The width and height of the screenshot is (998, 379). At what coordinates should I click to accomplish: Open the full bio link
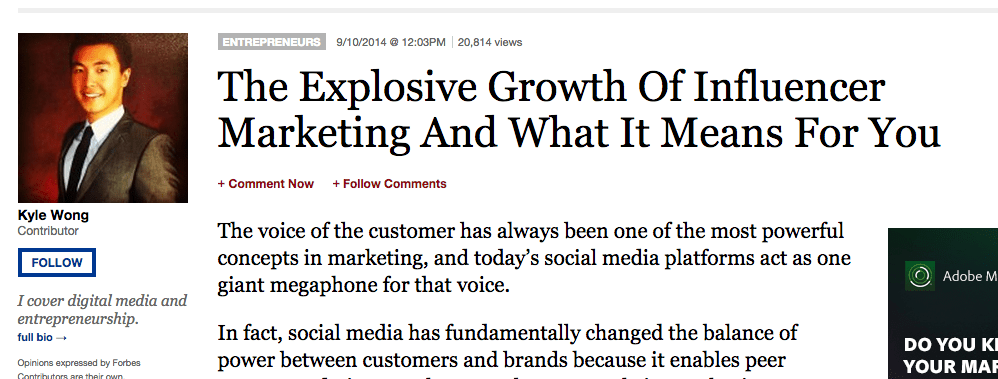tap(42, 338)
